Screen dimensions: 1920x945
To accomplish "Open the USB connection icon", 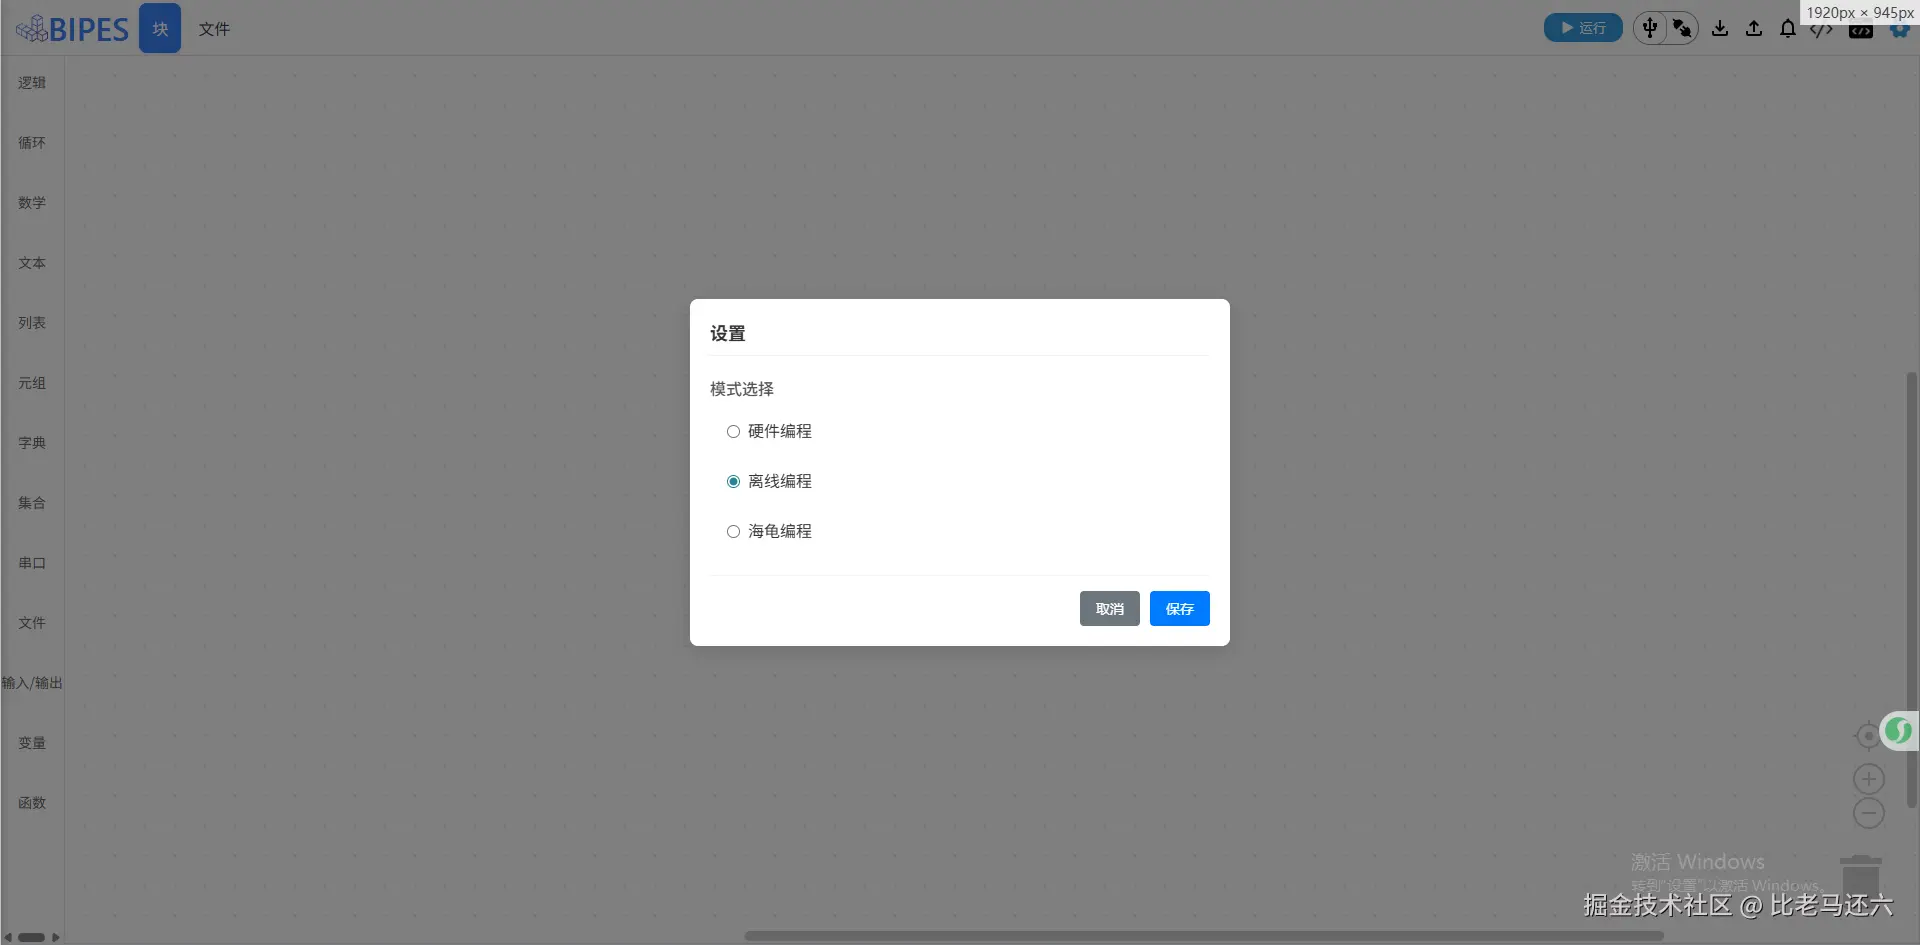I will click(x=1649, y=28).
